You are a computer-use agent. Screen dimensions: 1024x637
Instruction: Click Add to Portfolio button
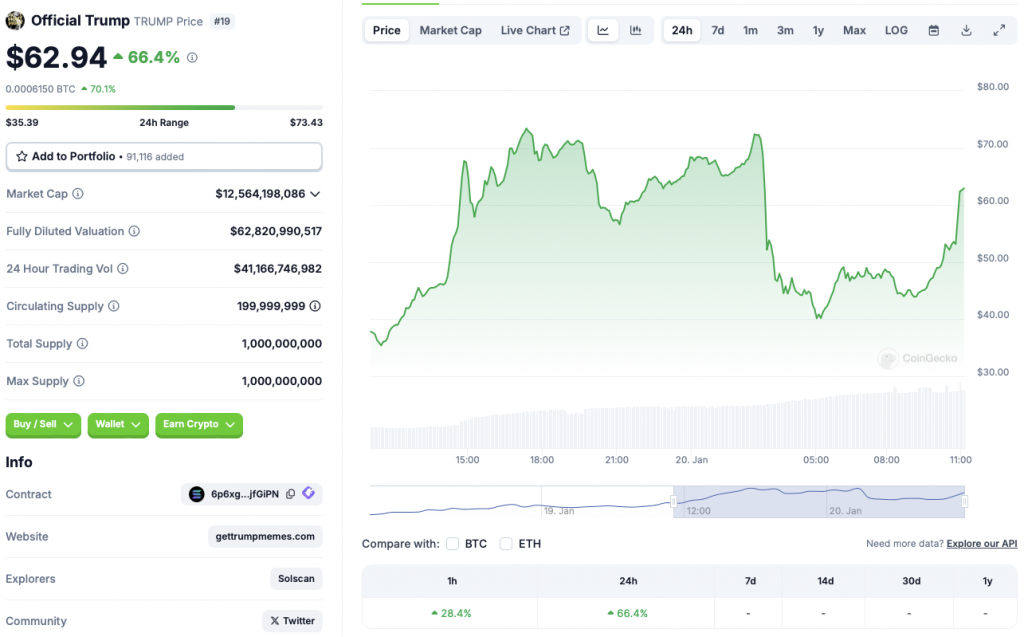164,157
